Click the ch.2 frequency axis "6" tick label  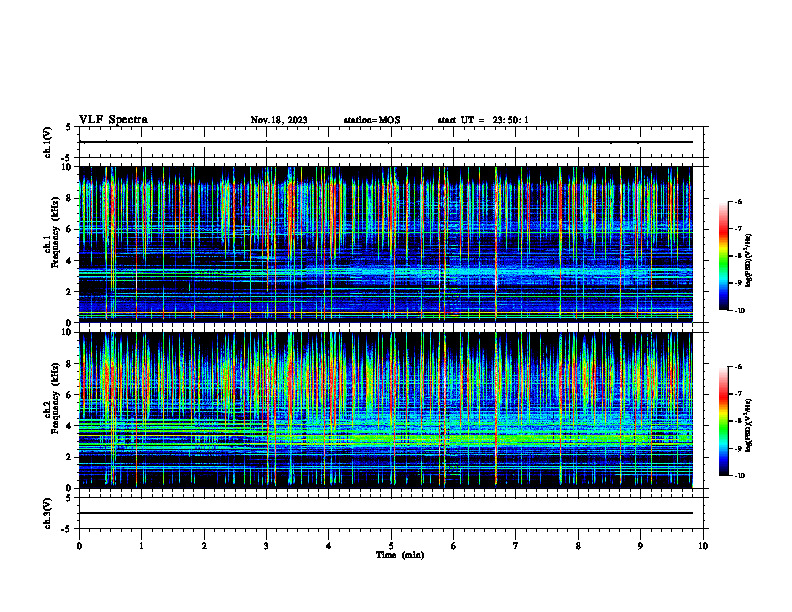tap(71, 395)
